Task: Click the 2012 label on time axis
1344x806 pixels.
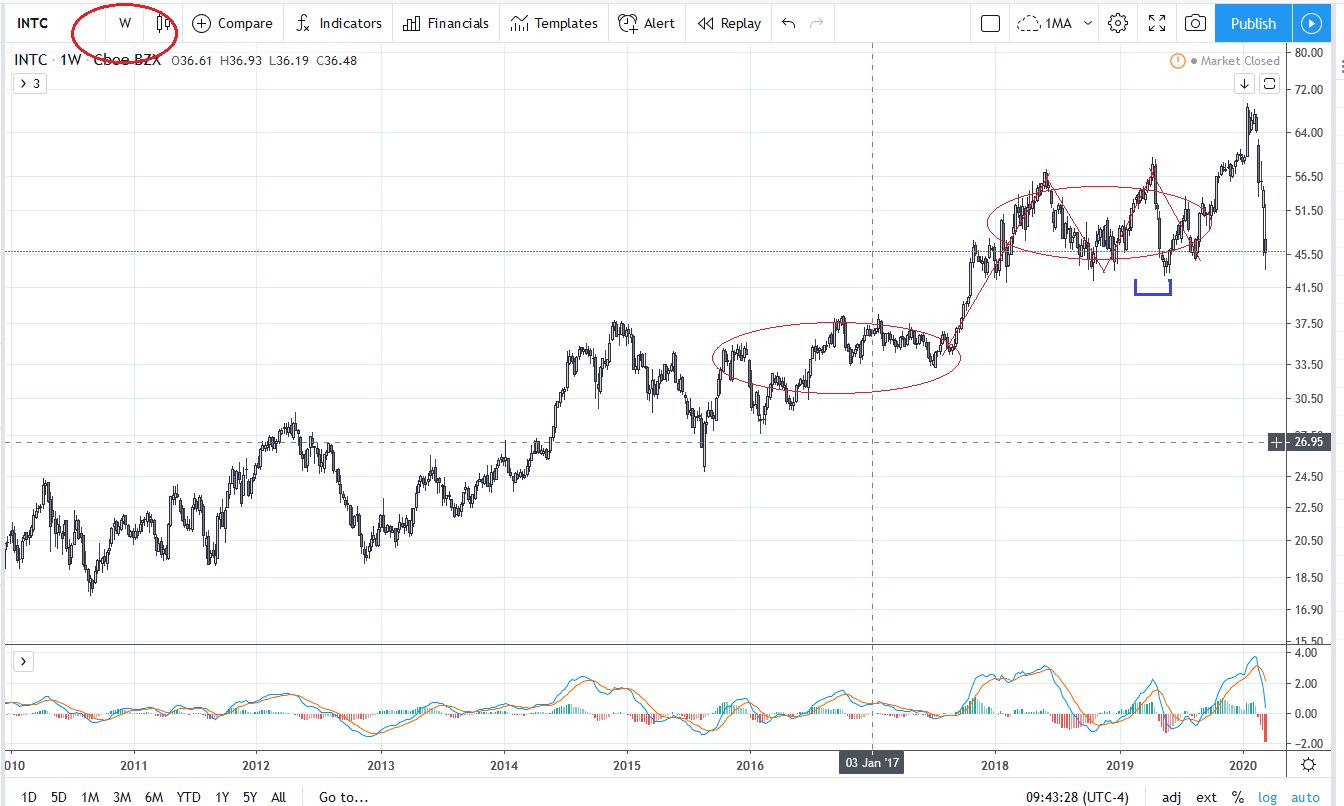Action: tap(257, 765)
